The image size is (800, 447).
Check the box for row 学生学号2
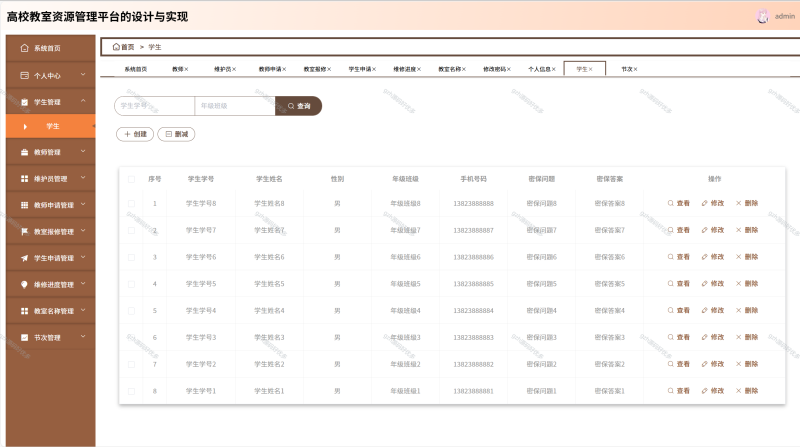click(131, 364)
